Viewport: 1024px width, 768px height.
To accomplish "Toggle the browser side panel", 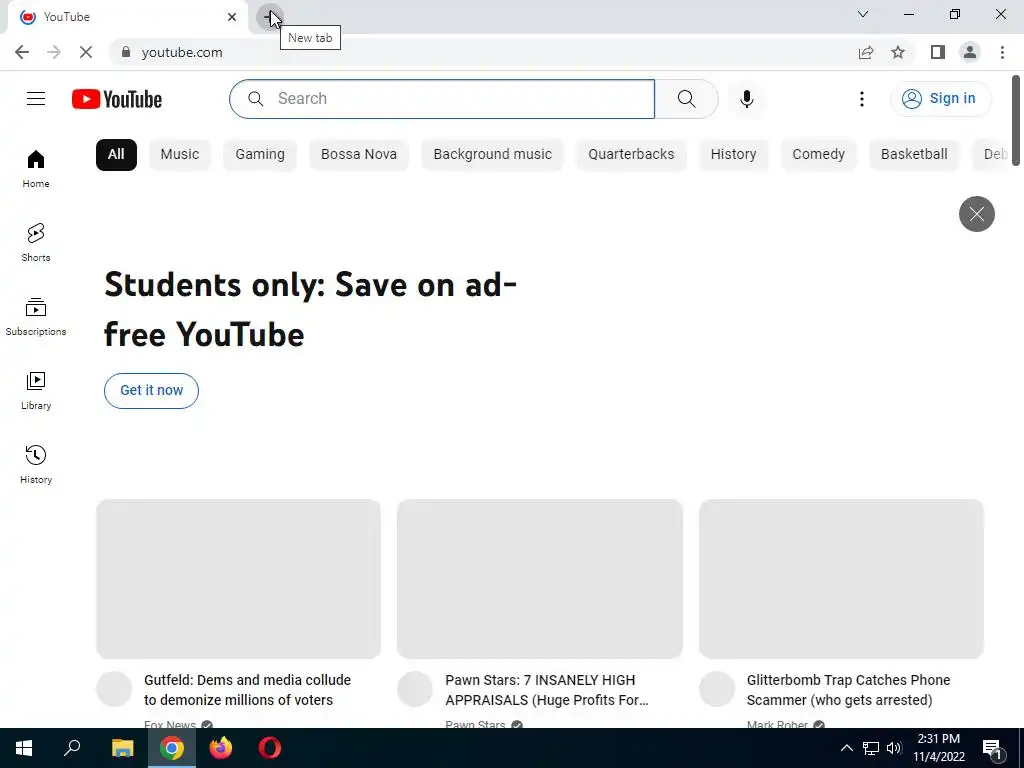I will pyautogui.click(x=938, y=52).
